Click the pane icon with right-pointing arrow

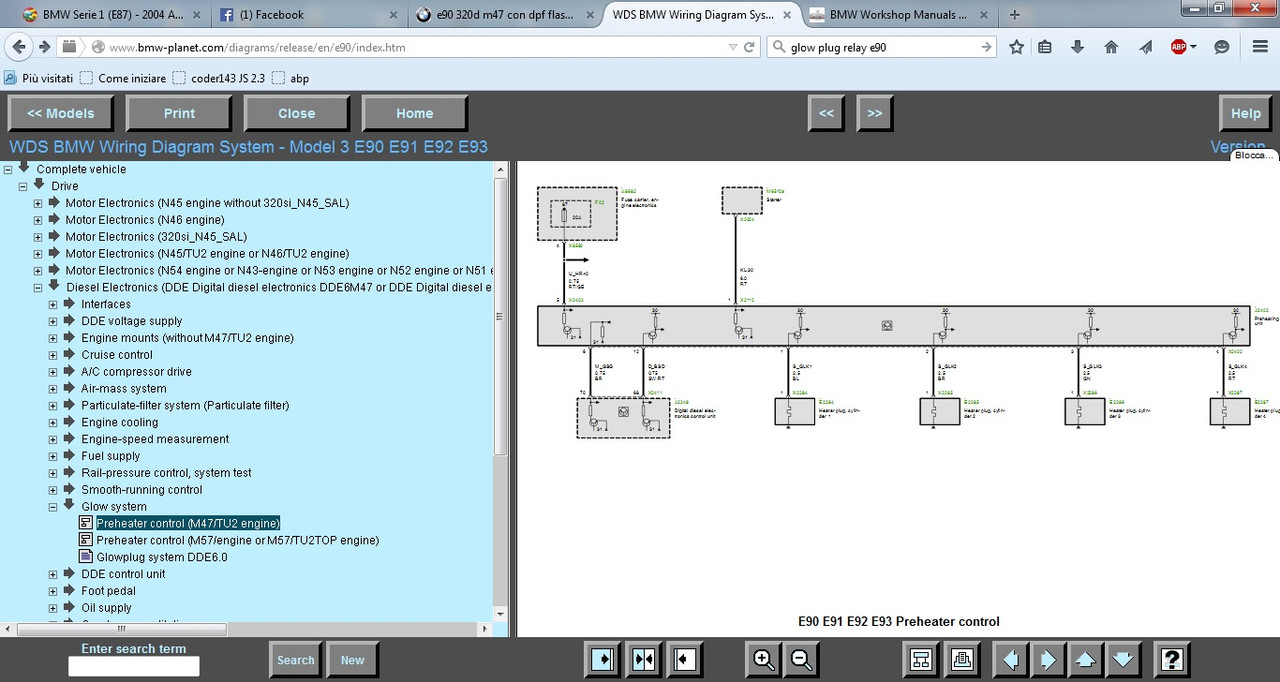(604, 660)
